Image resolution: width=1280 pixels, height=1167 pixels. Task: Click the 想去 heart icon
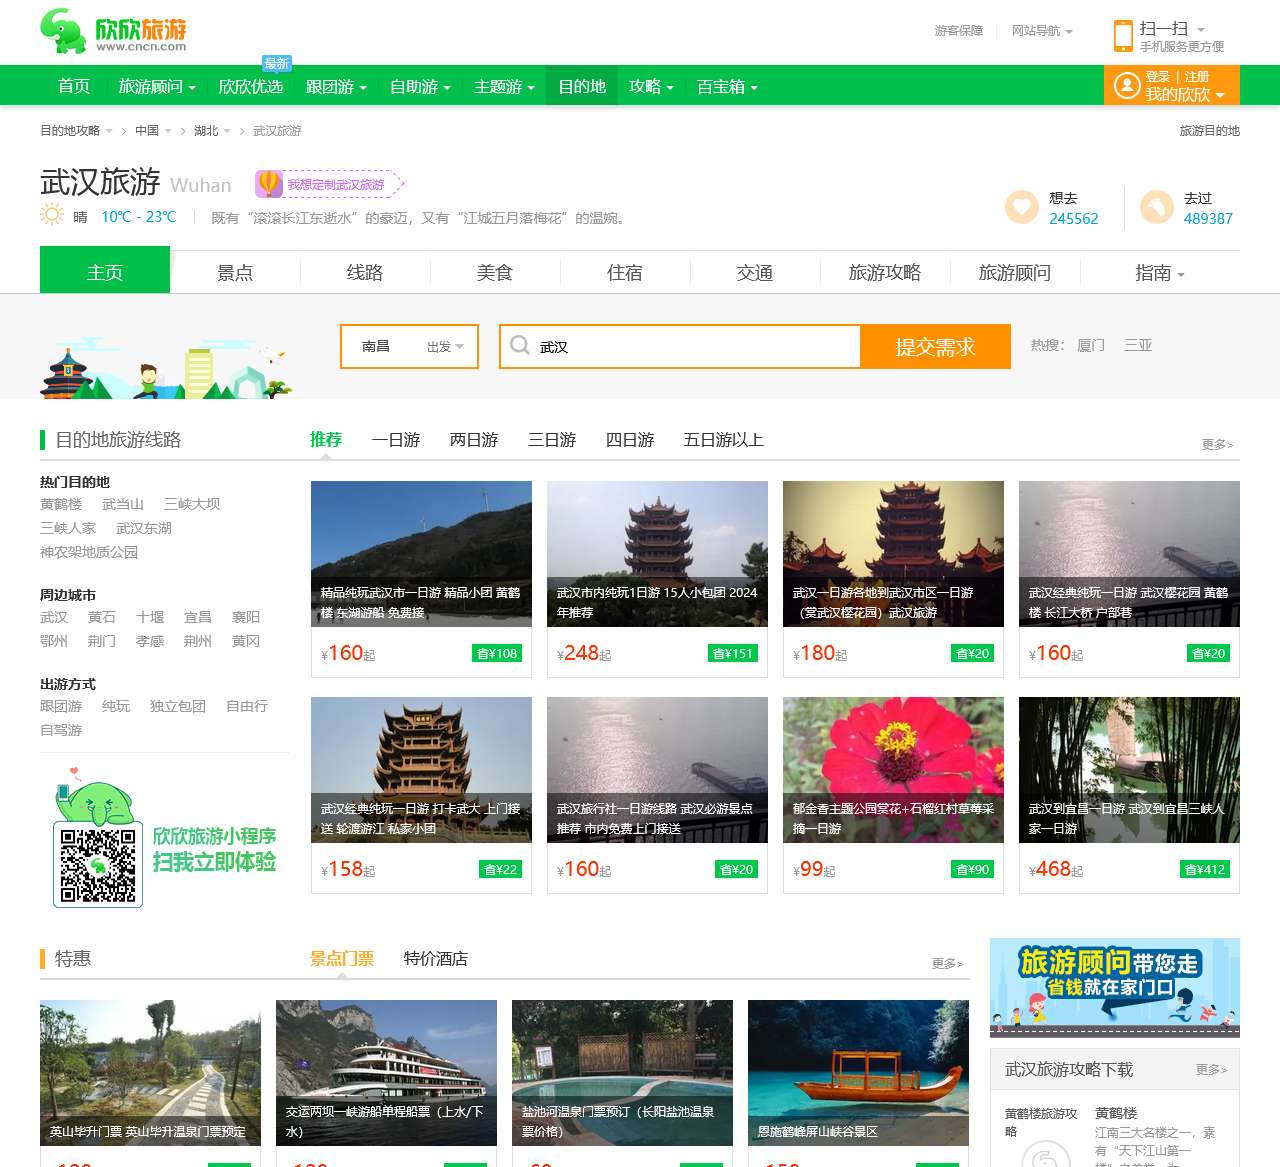(1019, 207)
